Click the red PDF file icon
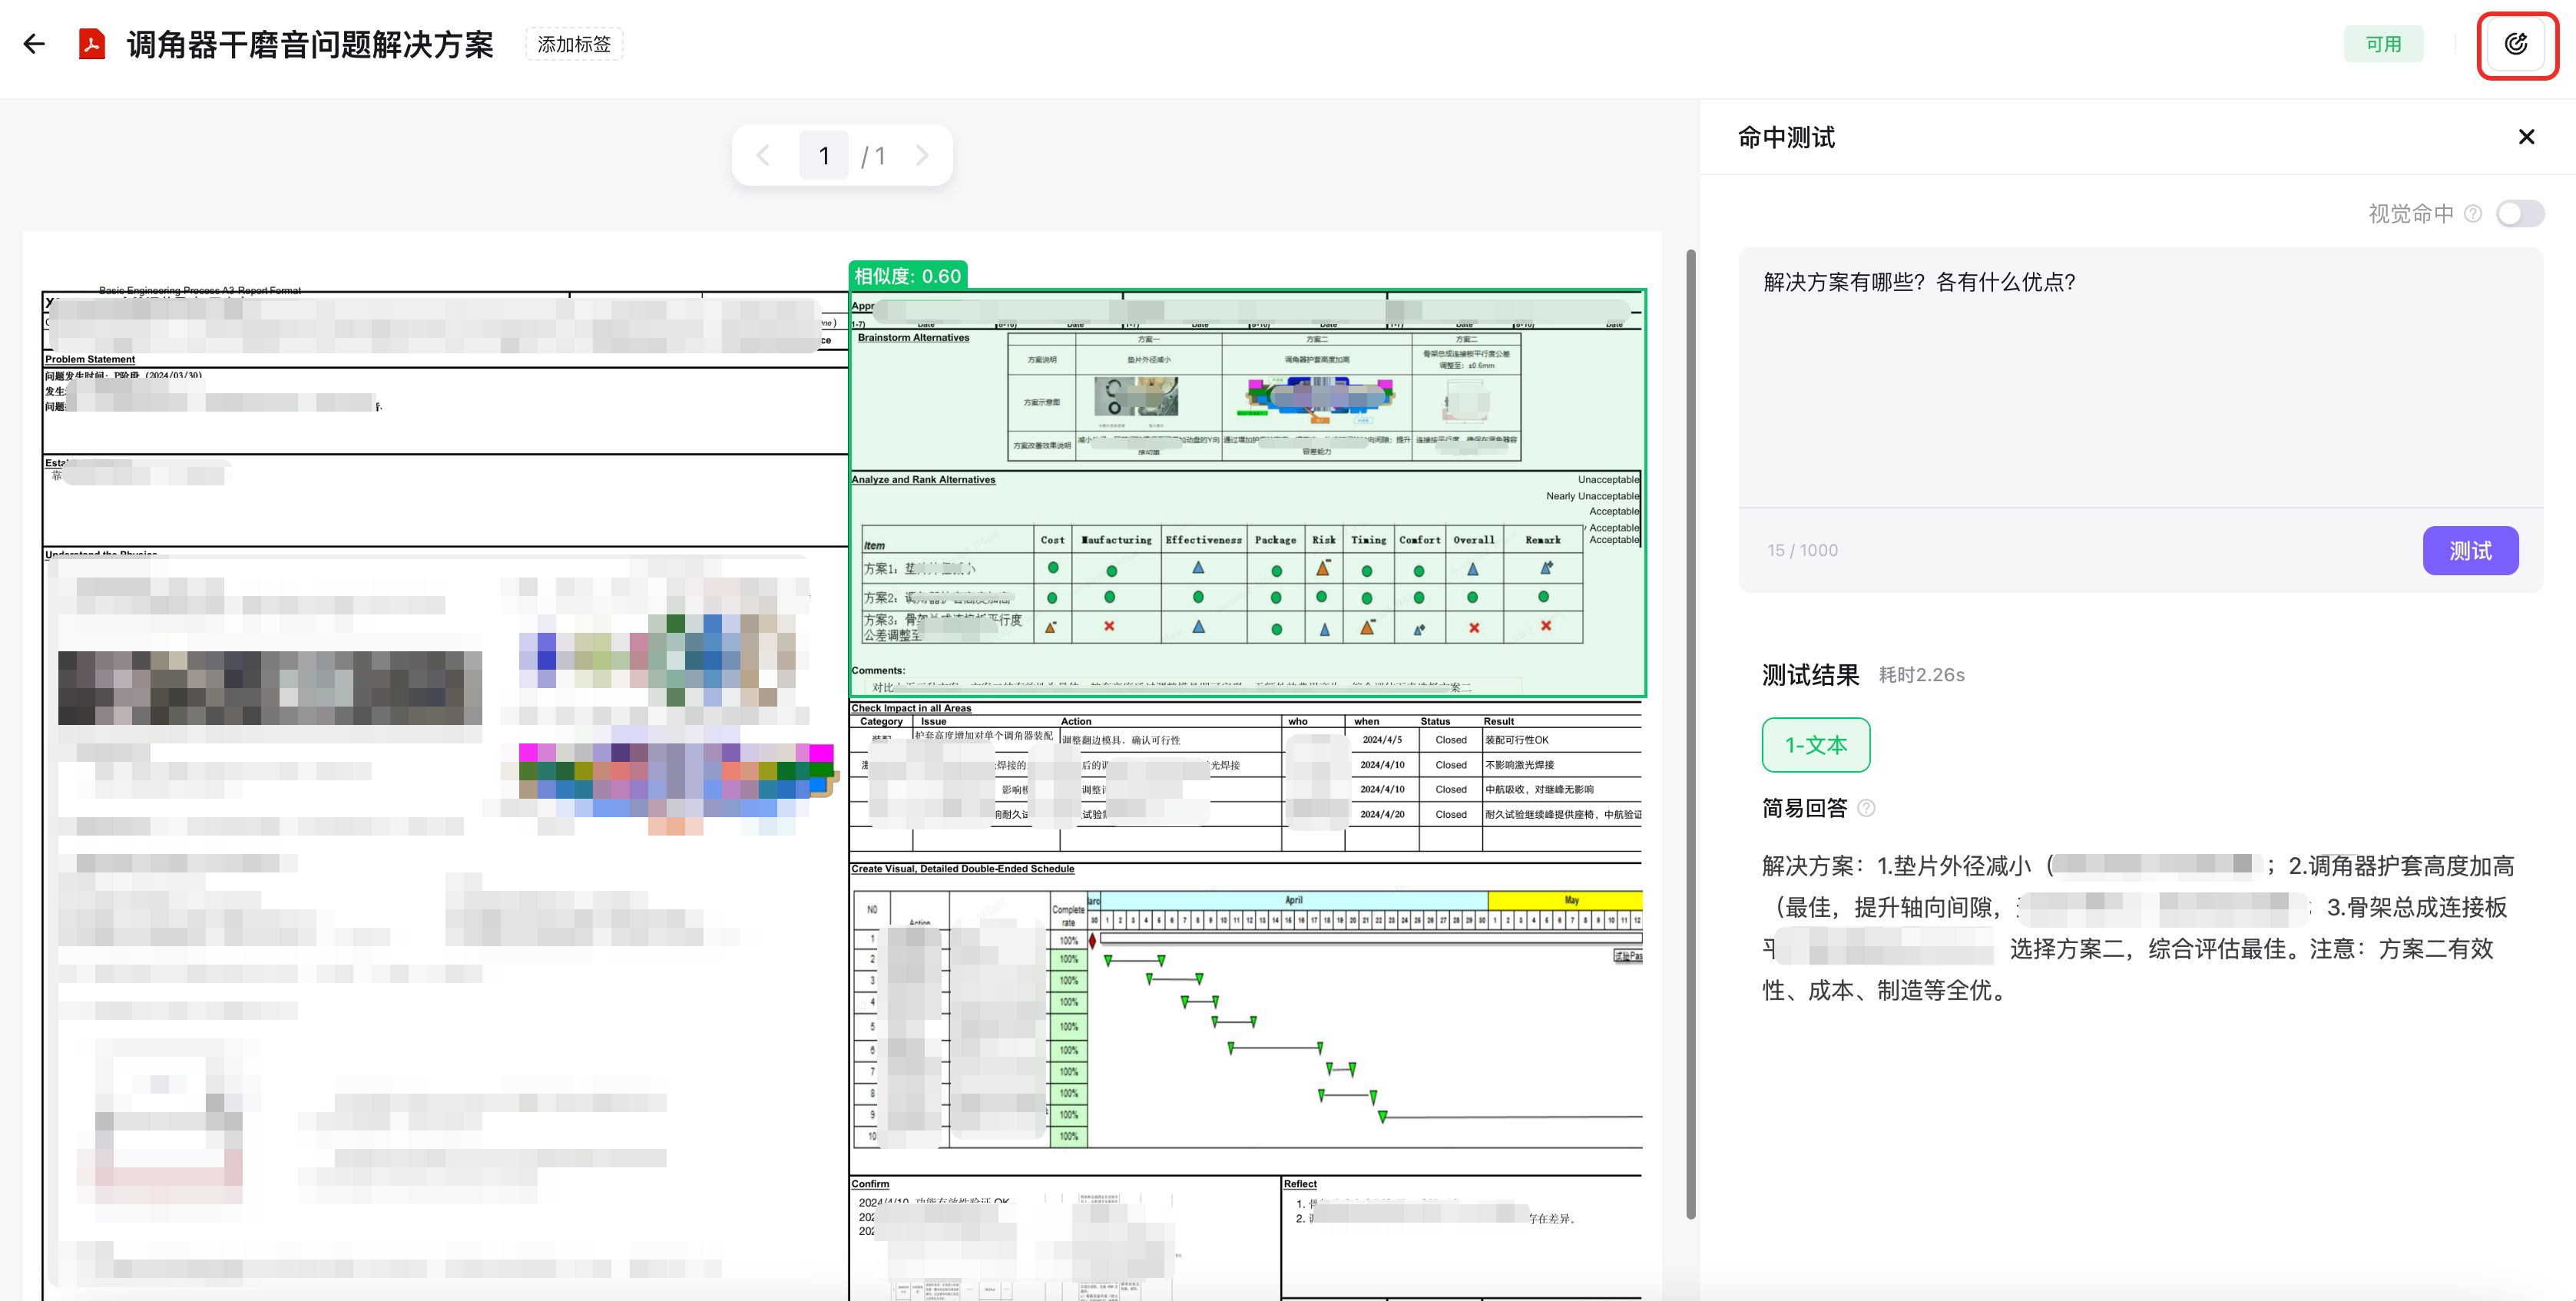This screenshot has width=2576, height=1301. [x=92, y=44]
